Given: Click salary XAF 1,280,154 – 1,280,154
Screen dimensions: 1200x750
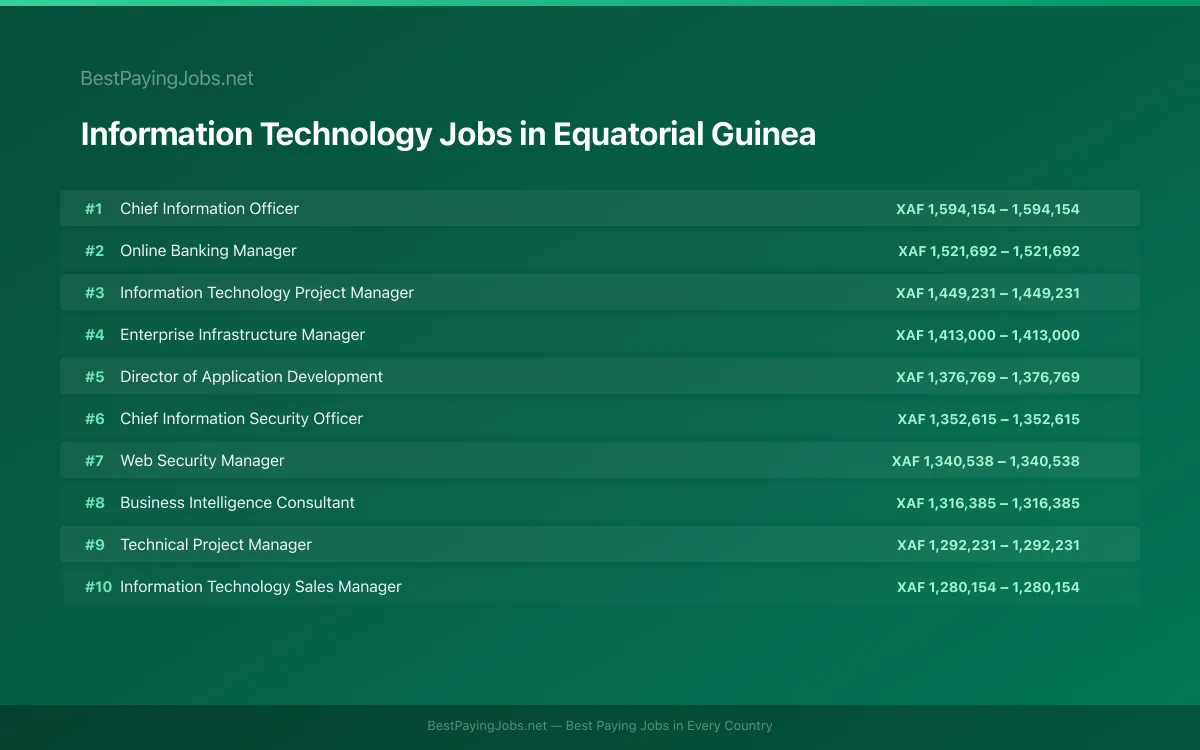Looking at the screenshot, I should pyautogui.click(x=989, y=587).
